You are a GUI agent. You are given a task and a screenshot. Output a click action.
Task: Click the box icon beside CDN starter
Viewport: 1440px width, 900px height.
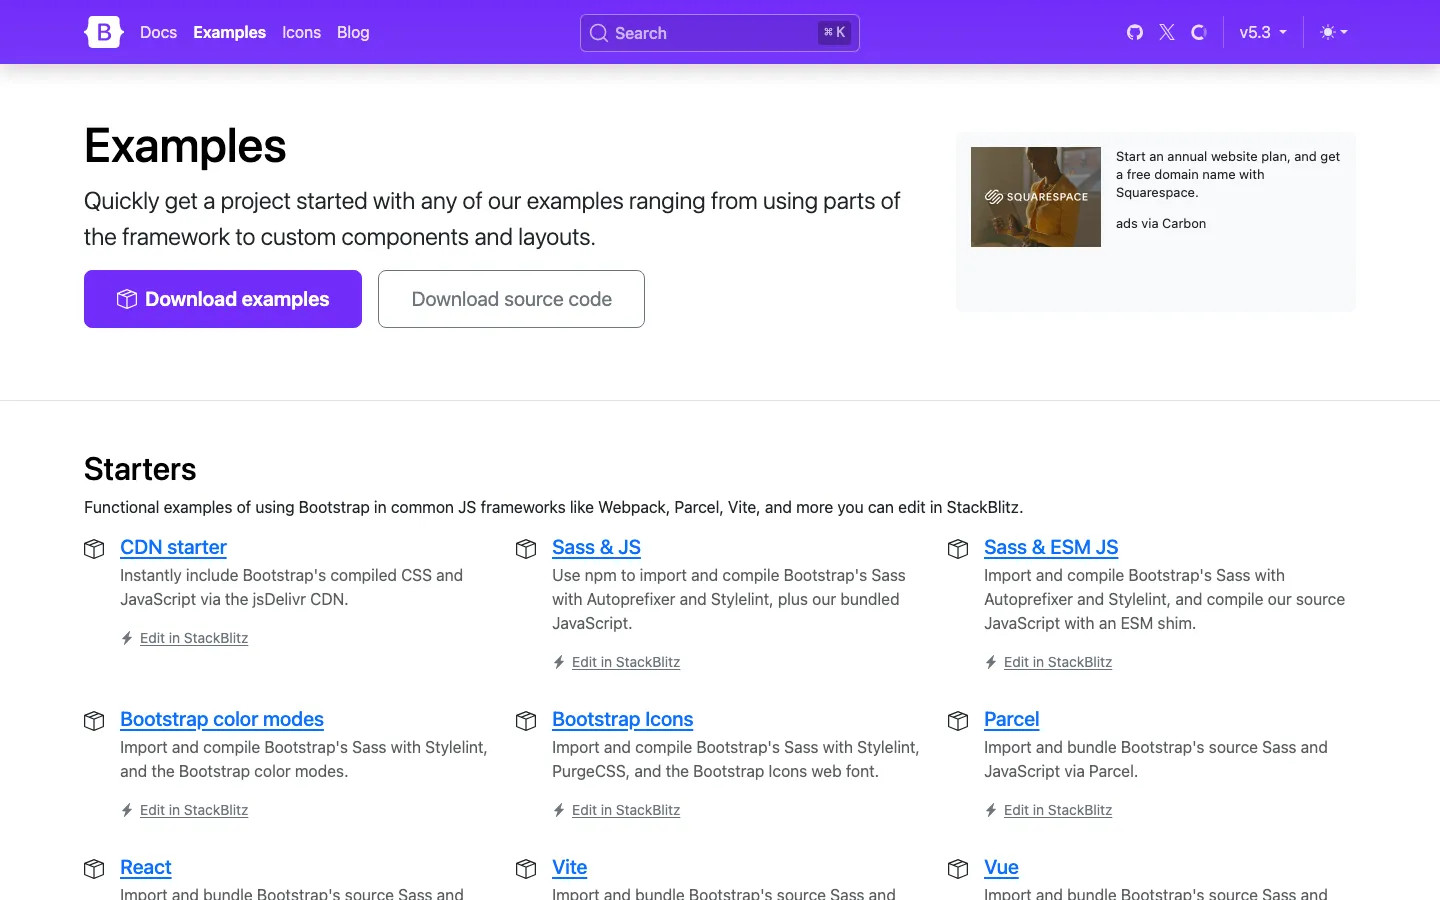click(x=94, y=549)
